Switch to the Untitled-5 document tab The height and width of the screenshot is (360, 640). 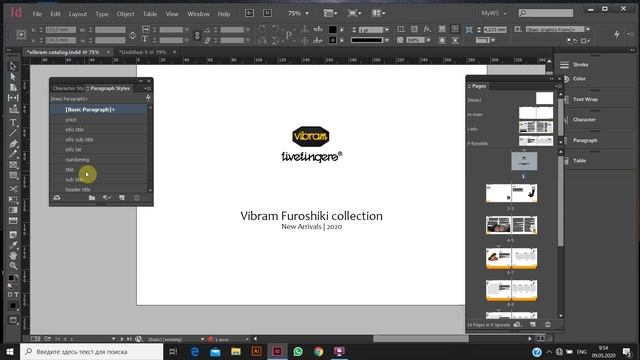point(142,52)
